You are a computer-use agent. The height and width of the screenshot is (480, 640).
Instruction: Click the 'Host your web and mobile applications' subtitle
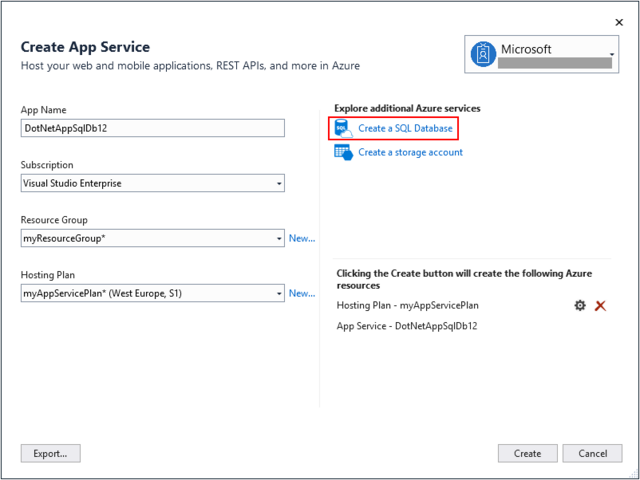click(190, 66)
